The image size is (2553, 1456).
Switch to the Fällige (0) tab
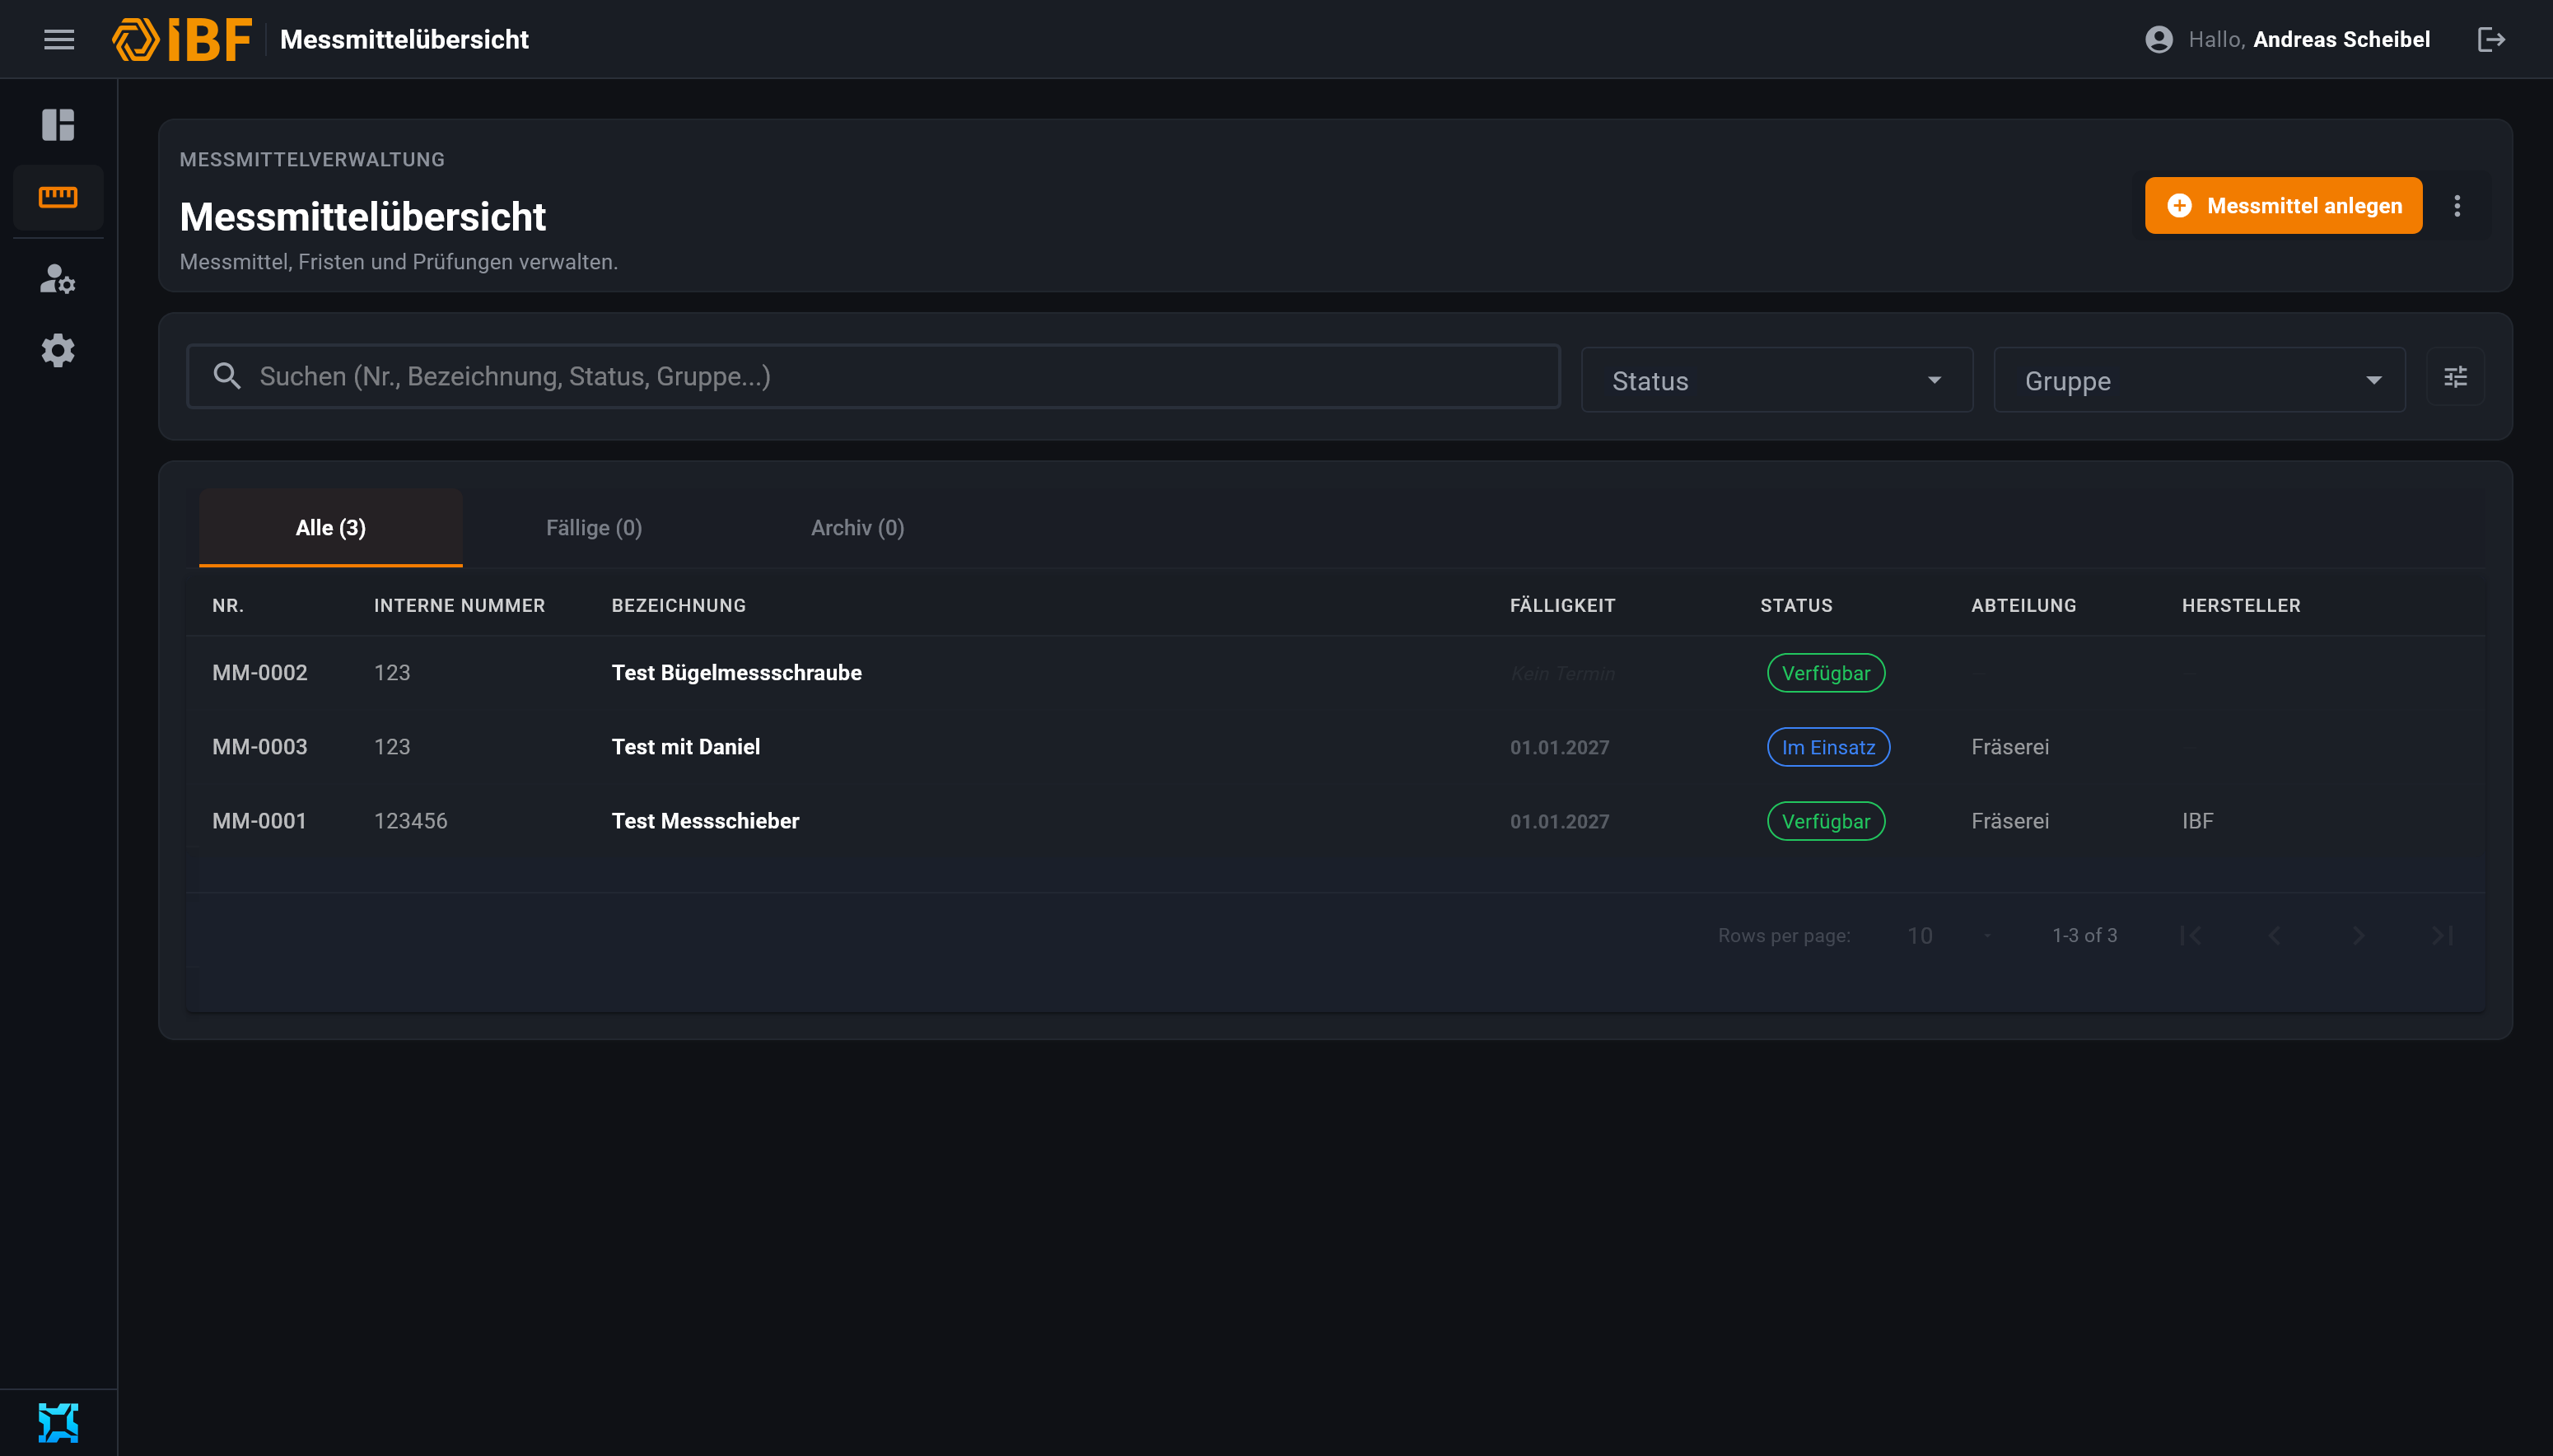594,528
